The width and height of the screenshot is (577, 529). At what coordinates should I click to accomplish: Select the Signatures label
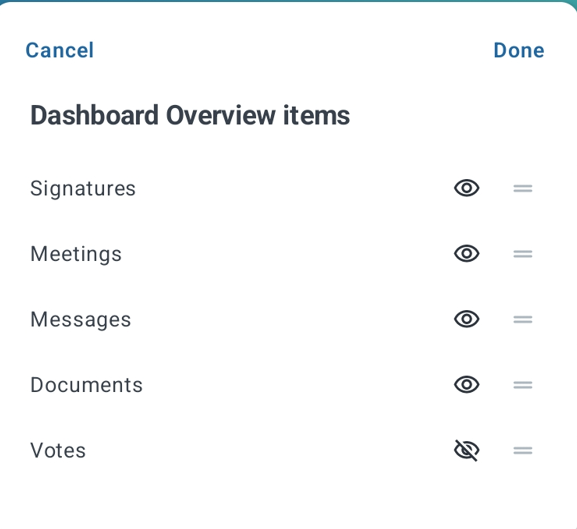pyautogui.click(x=83, y=189)
